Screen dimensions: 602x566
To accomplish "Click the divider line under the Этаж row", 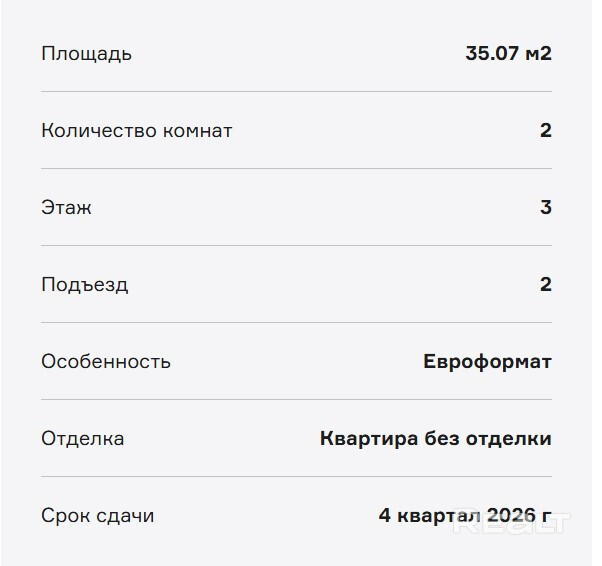I will coord(296,246).
